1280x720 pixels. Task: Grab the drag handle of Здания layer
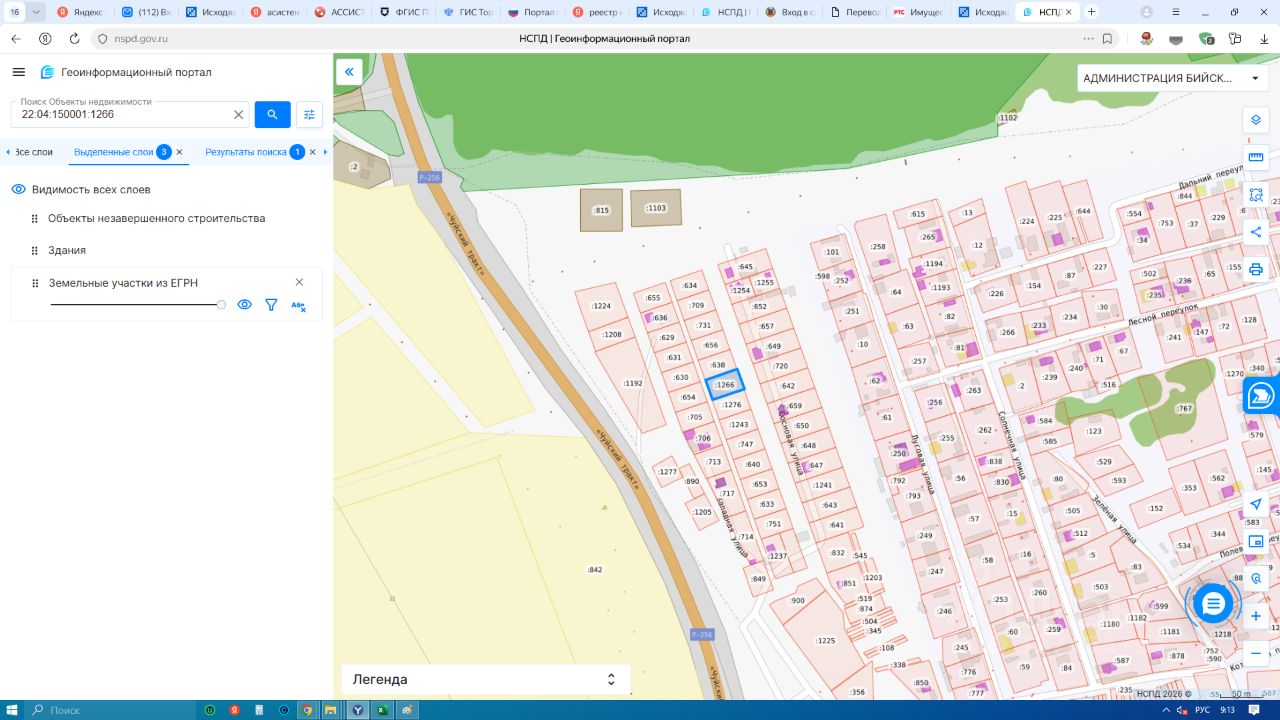[34, 250]
